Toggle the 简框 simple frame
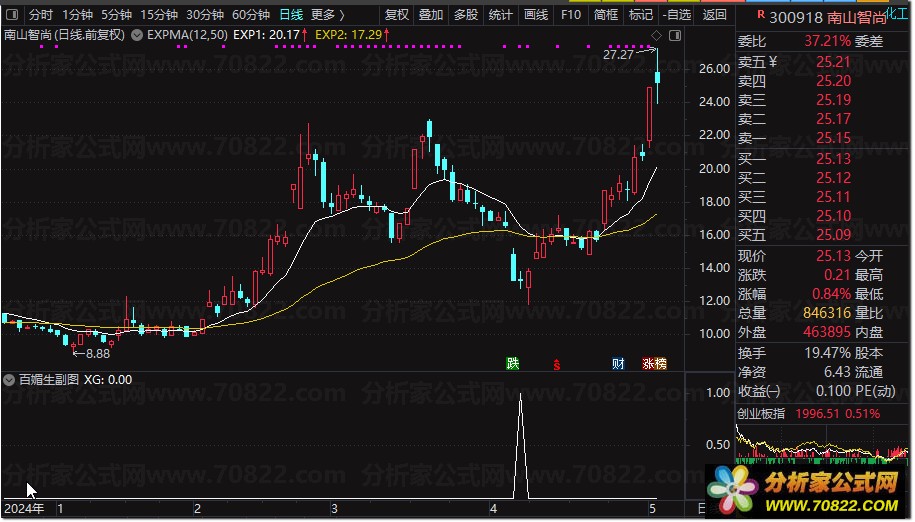This screenshot has width=915, height=522. [606, 15]
